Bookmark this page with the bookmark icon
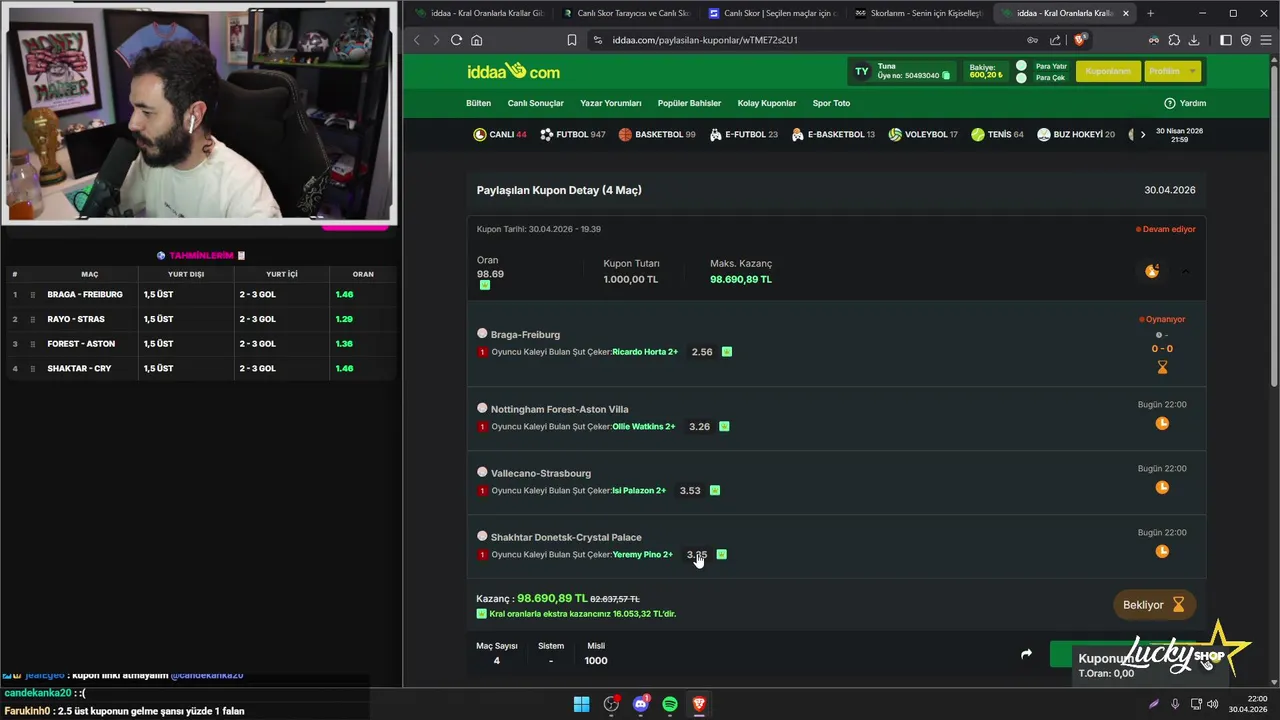Screen dimensions: 1280x720 [x=571, y=40]
